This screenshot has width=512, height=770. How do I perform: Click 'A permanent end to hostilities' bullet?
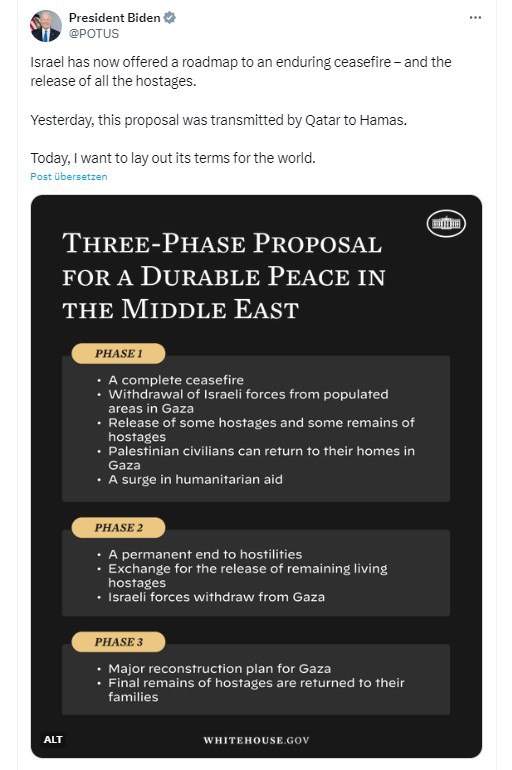pos(205,554)
